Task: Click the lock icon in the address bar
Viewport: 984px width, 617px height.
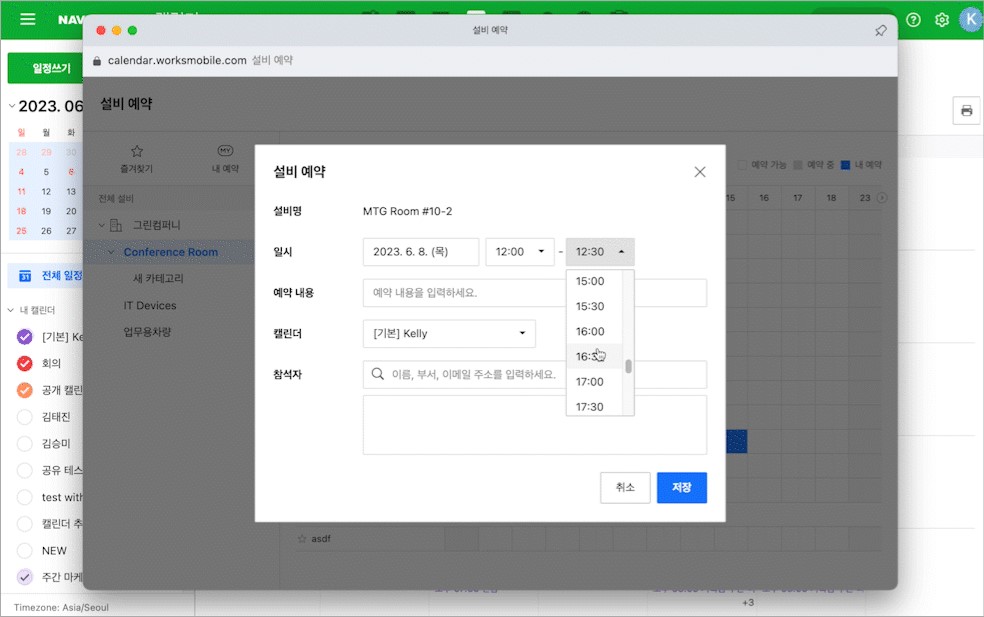Action: point(97,61)
